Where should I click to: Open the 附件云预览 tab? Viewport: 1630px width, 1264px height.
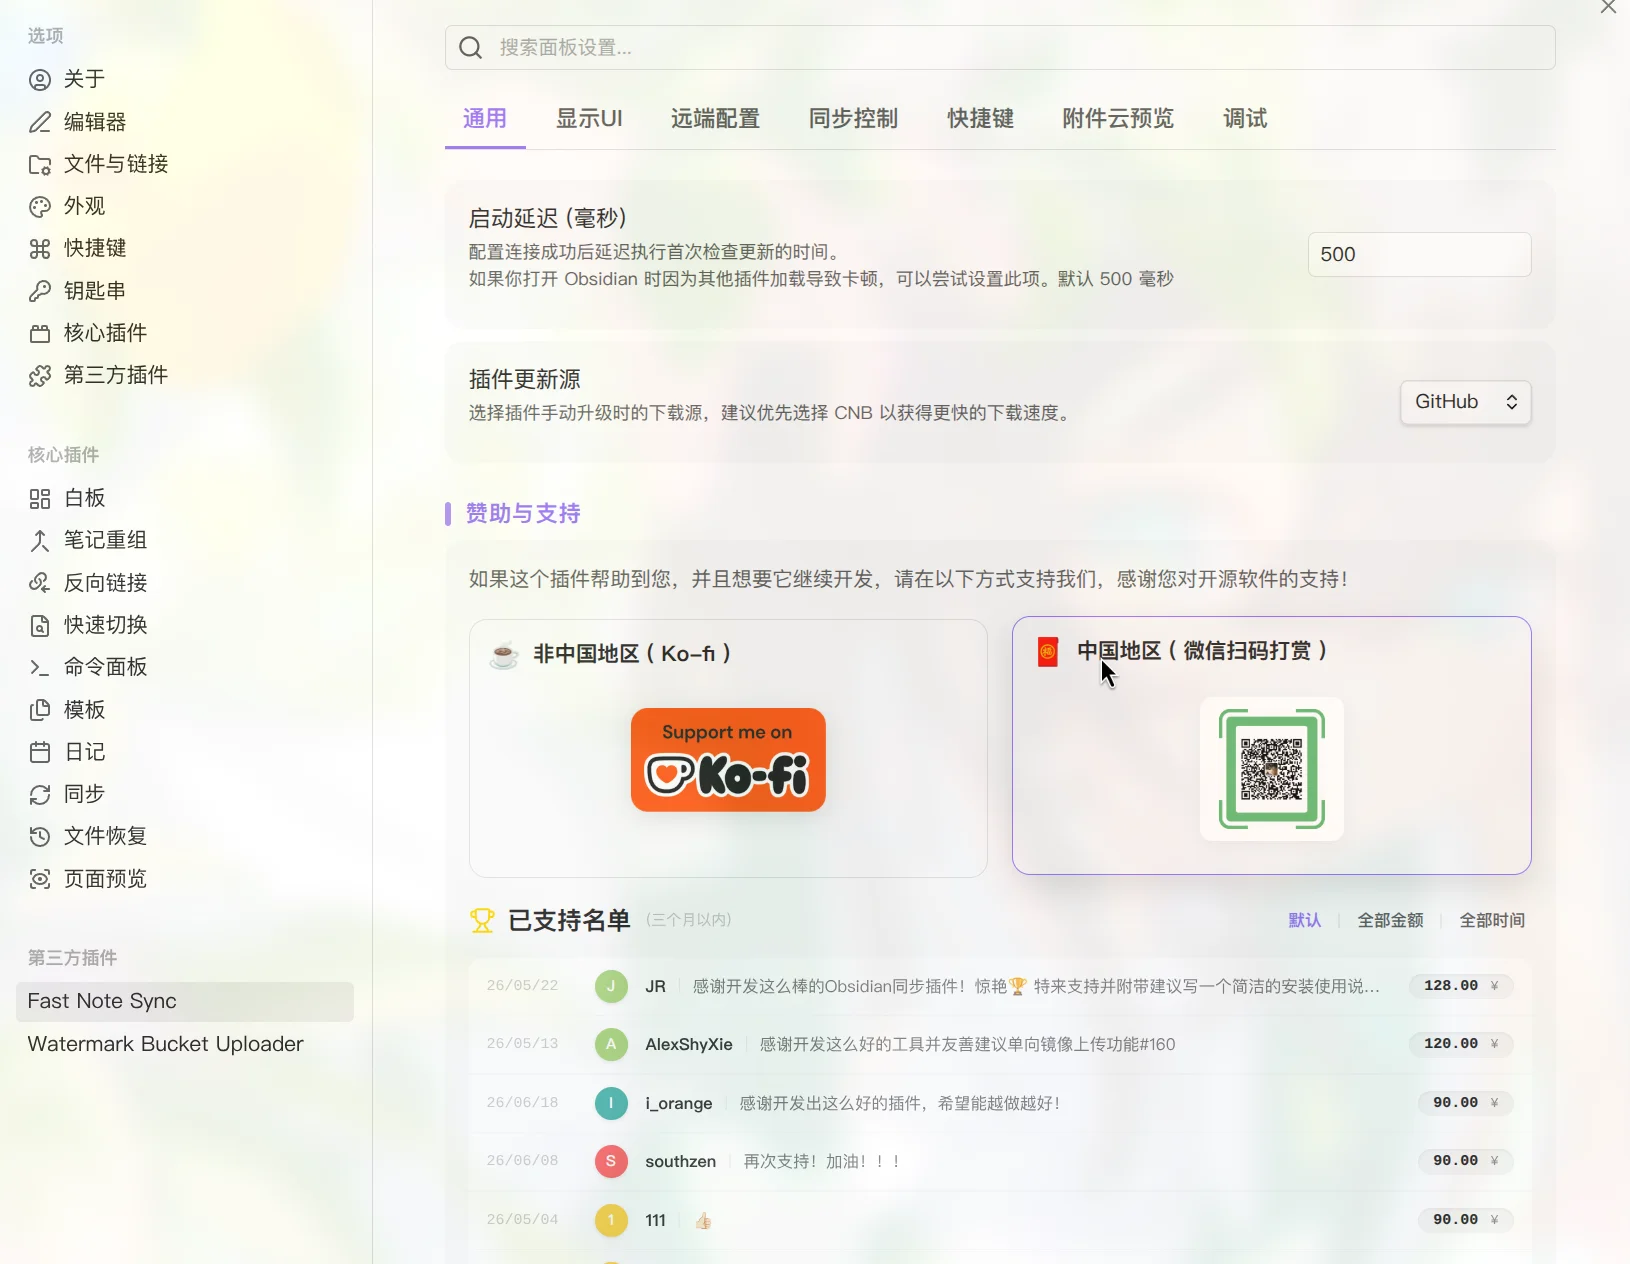coord(1118,119)
